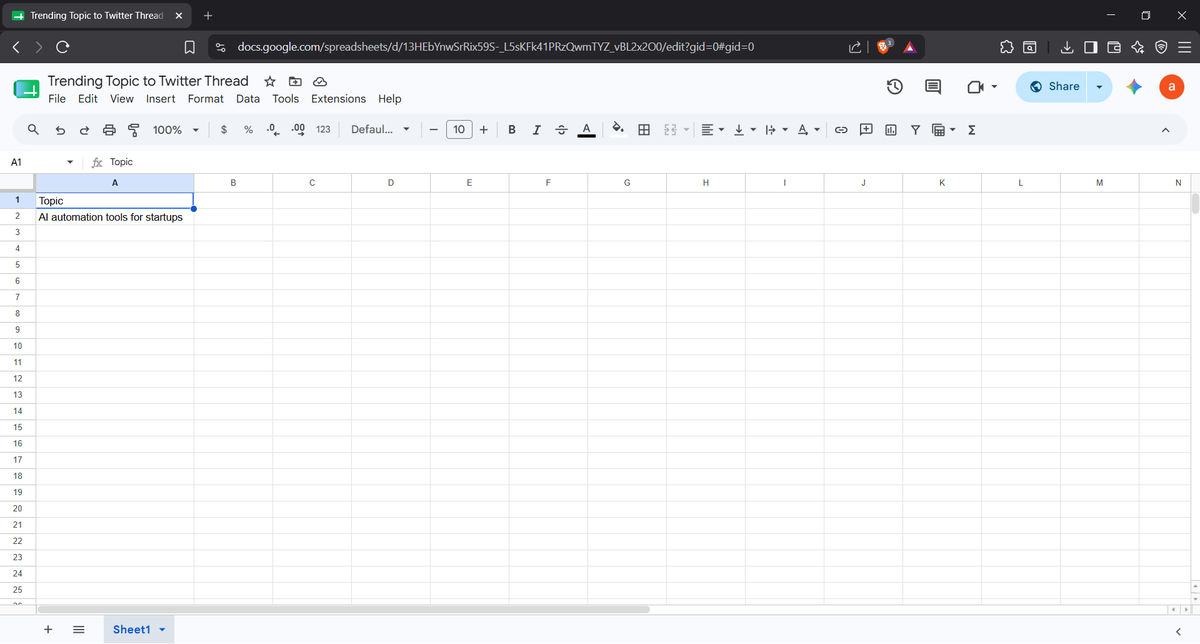Click the font size field

458,130
